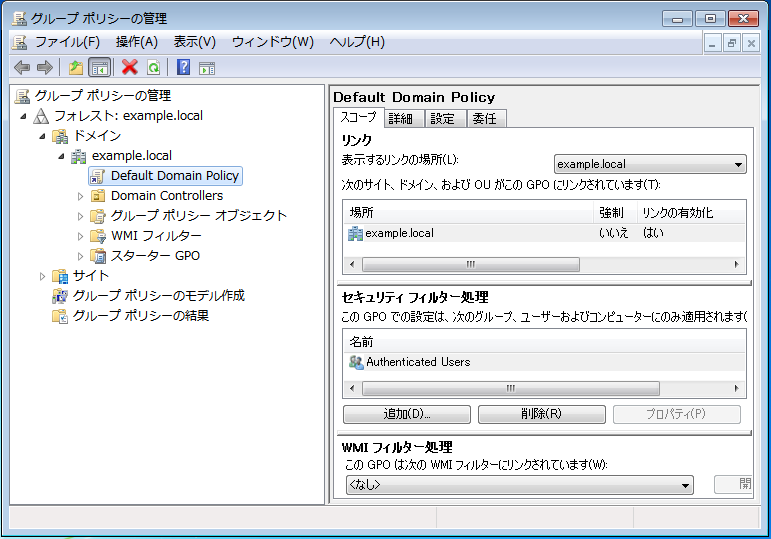
Task: Click the リンクの有効化 column header
Action: pos(691,212)
